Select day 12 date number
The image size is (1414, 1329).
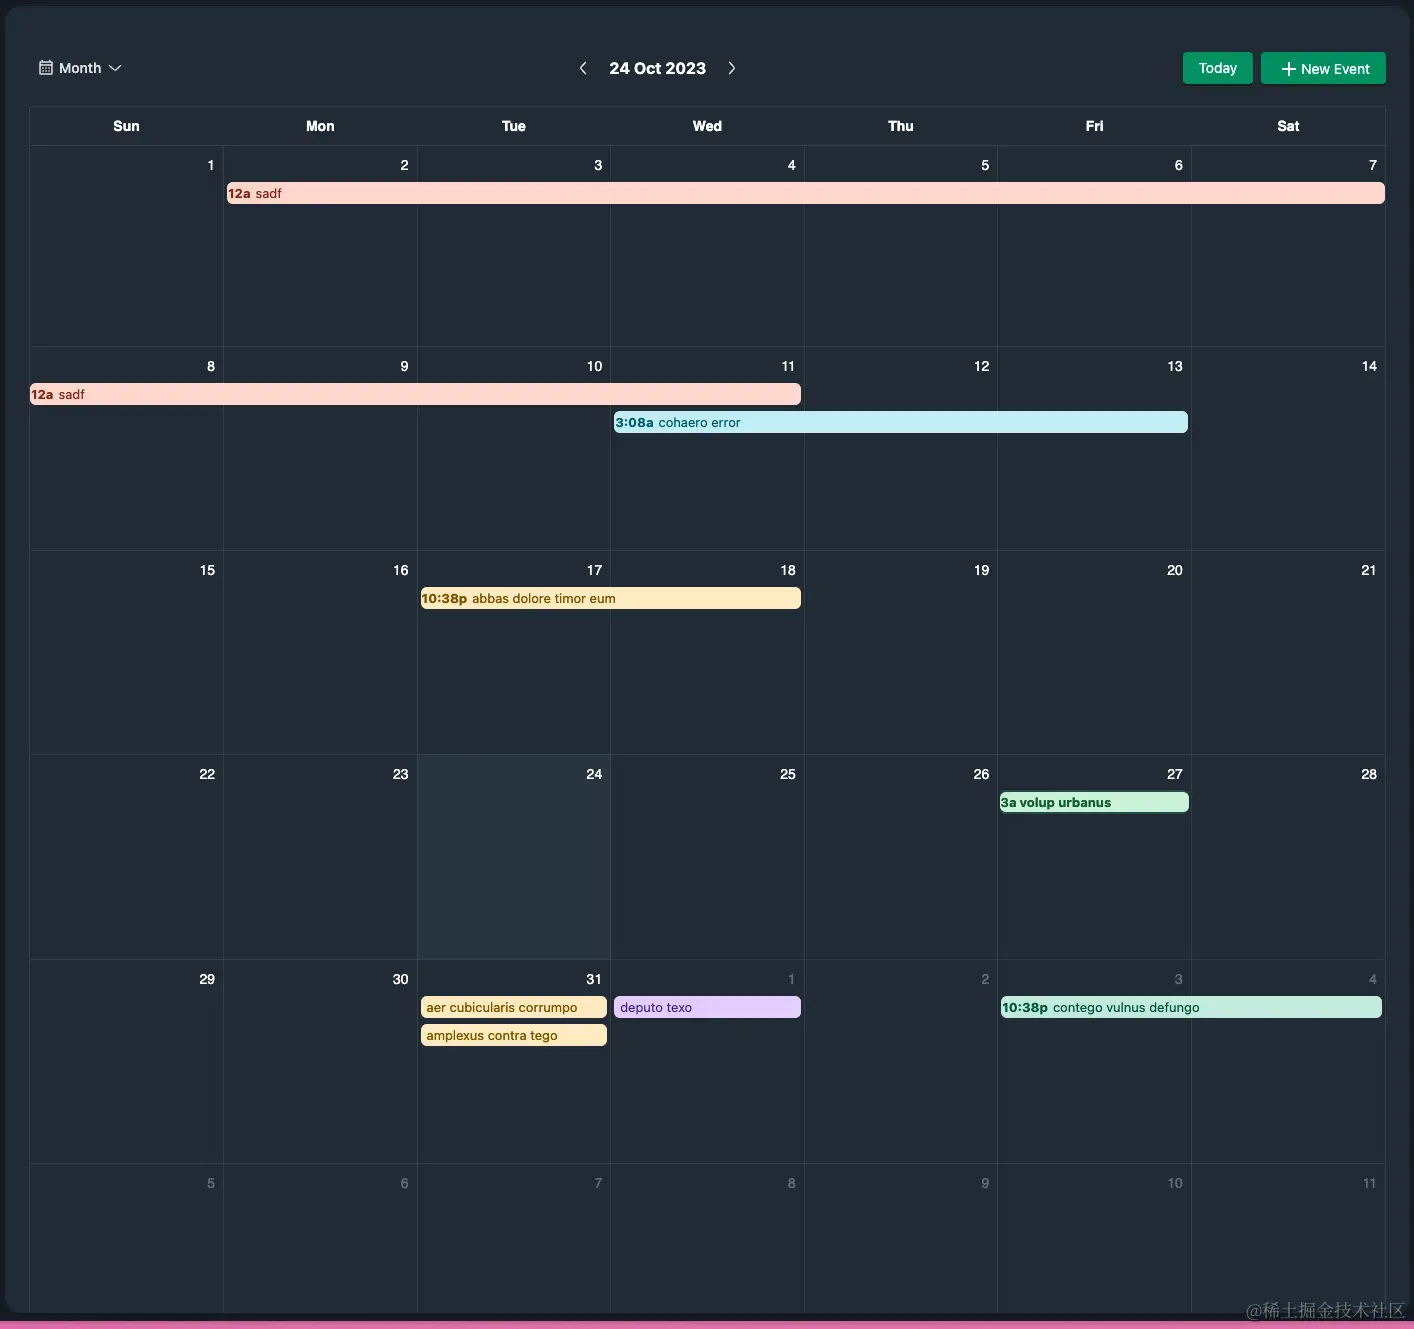coord(982,366)
